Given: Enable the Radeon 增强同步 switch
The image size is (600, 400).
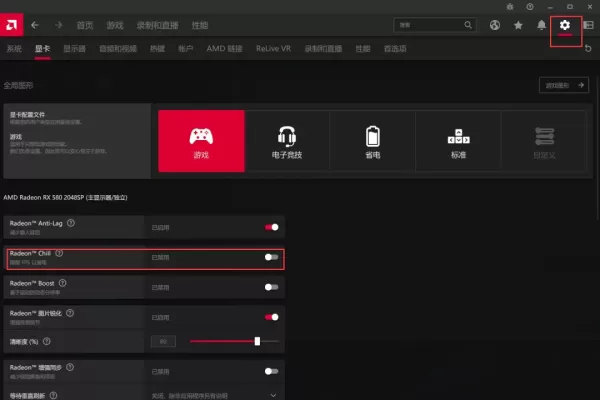Looking at the screenshot, I should [x=272, y=371].
